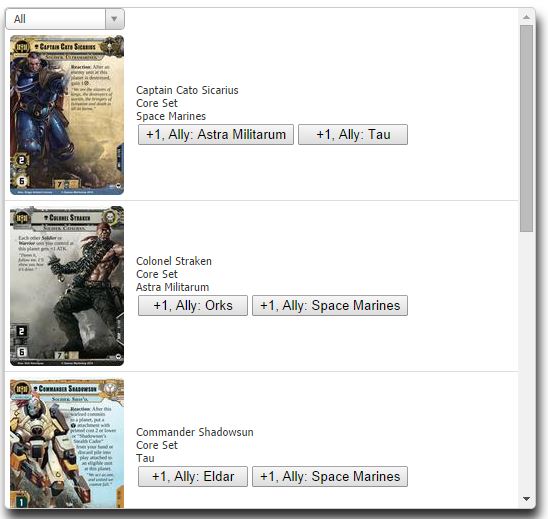
Task: Select the Captain Cato Sicarius card image
Action: click(x=67, y=115)
